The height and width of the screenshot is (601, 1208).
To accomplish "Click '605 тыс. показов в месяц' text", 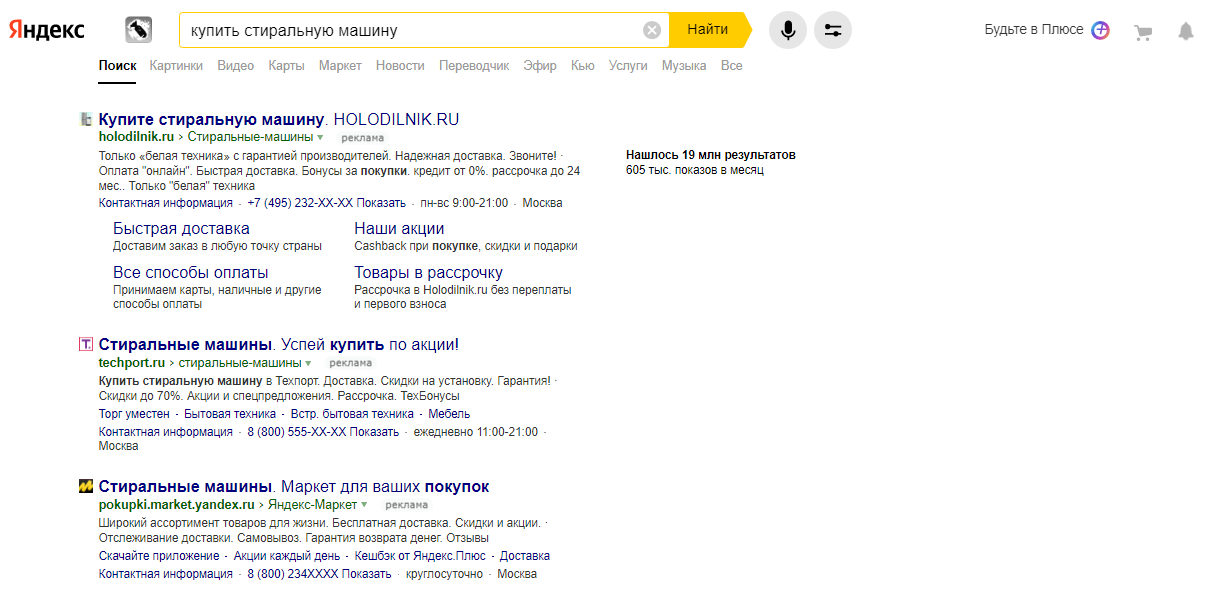I will tap(695, 170).
